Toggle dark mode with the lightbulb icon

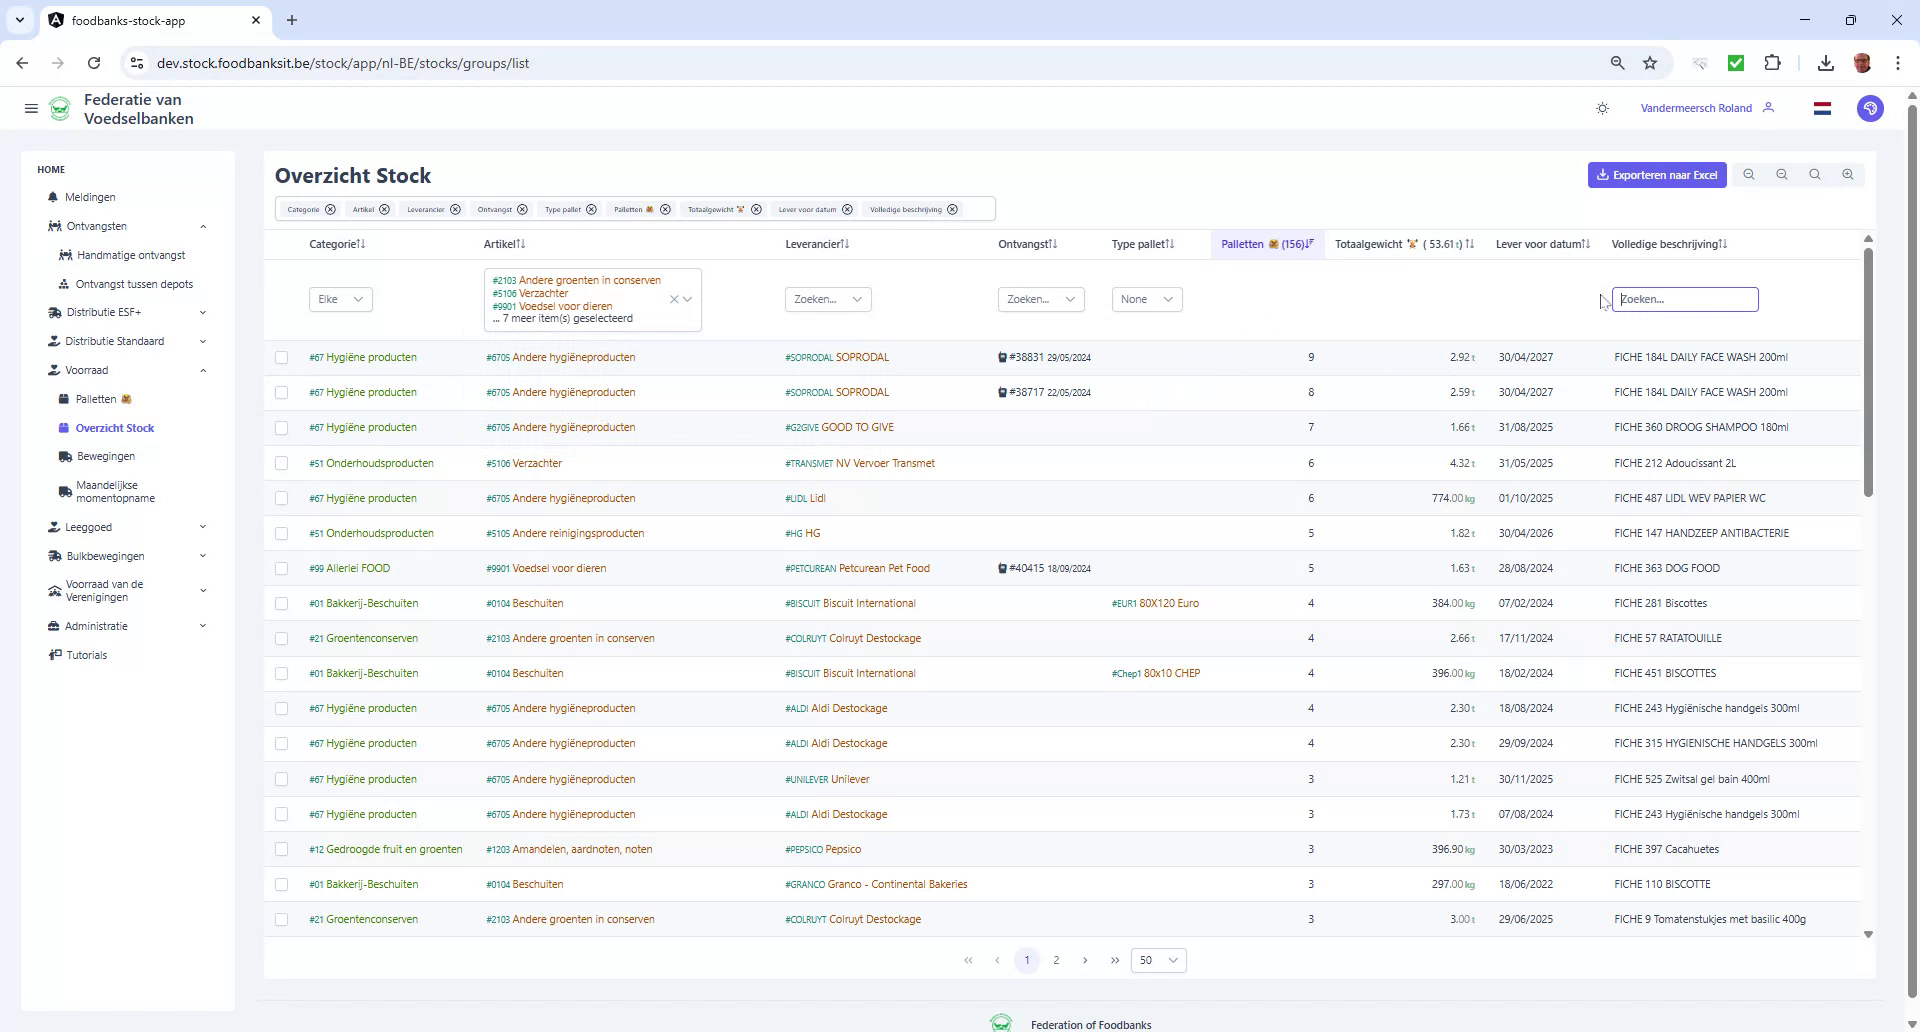click(1602, 108)
